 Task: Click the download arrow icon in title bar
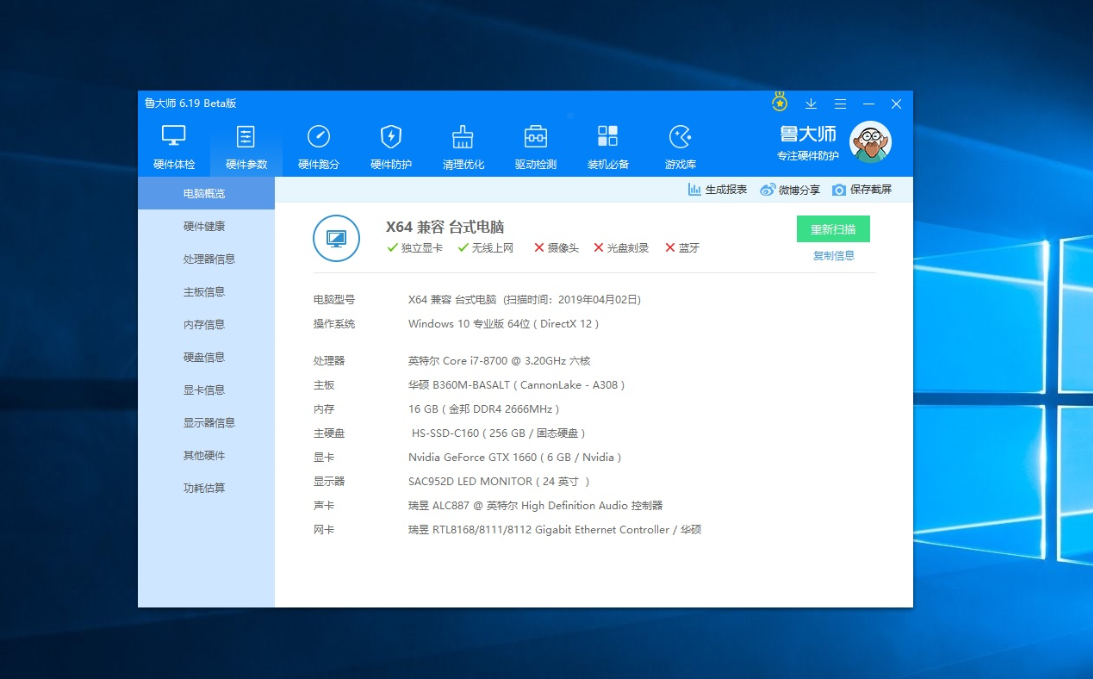pyautogui.click(x=811, y=104)
